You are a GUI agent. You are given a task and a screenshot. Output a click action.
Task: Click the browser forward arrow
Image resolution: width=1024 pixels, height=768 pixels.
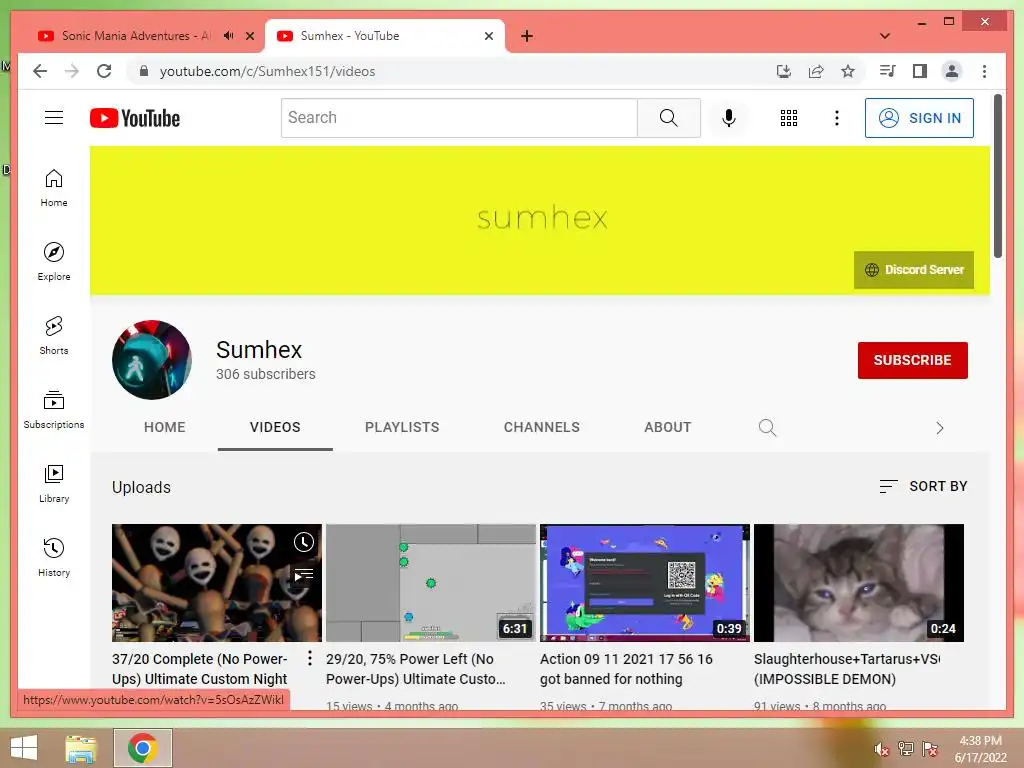tap(72, 71)
